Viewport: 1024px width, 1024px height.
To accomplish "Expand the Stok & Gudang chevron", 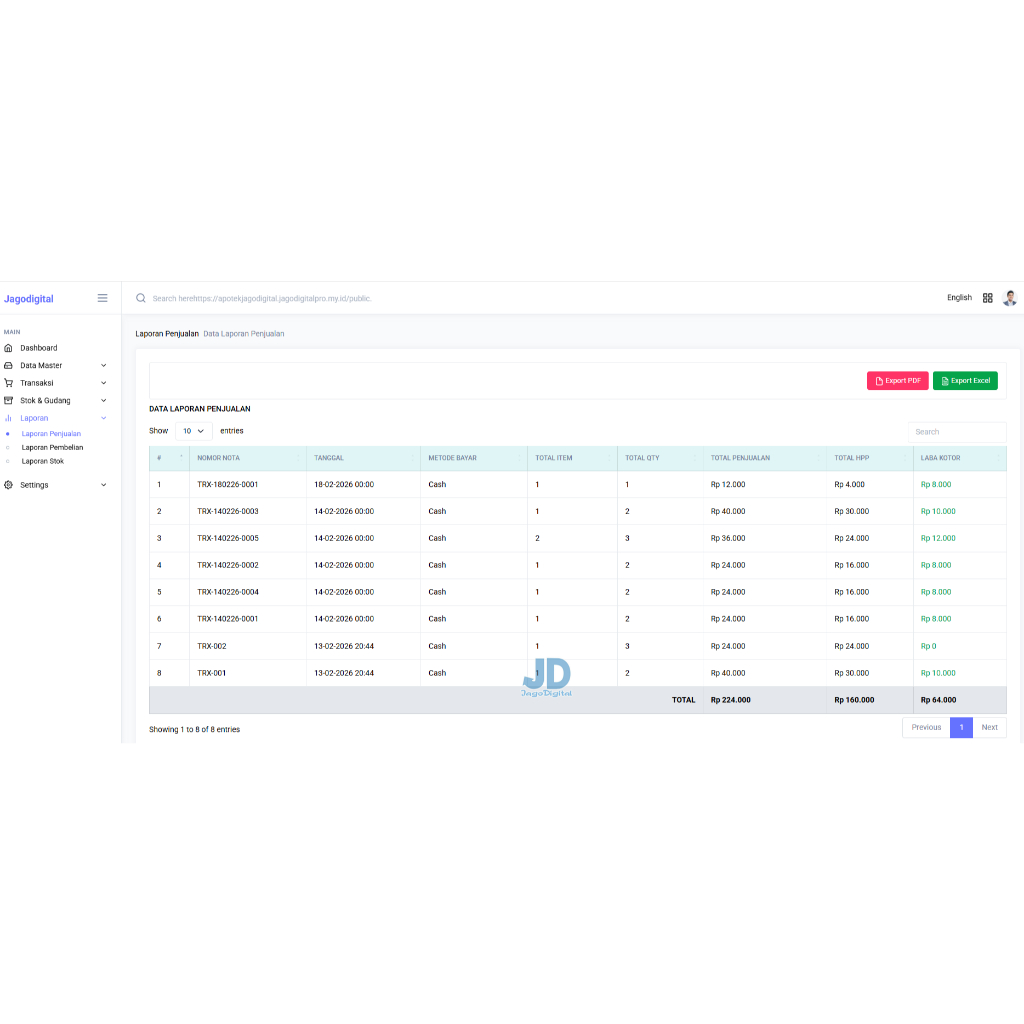I will pos(103,400).
